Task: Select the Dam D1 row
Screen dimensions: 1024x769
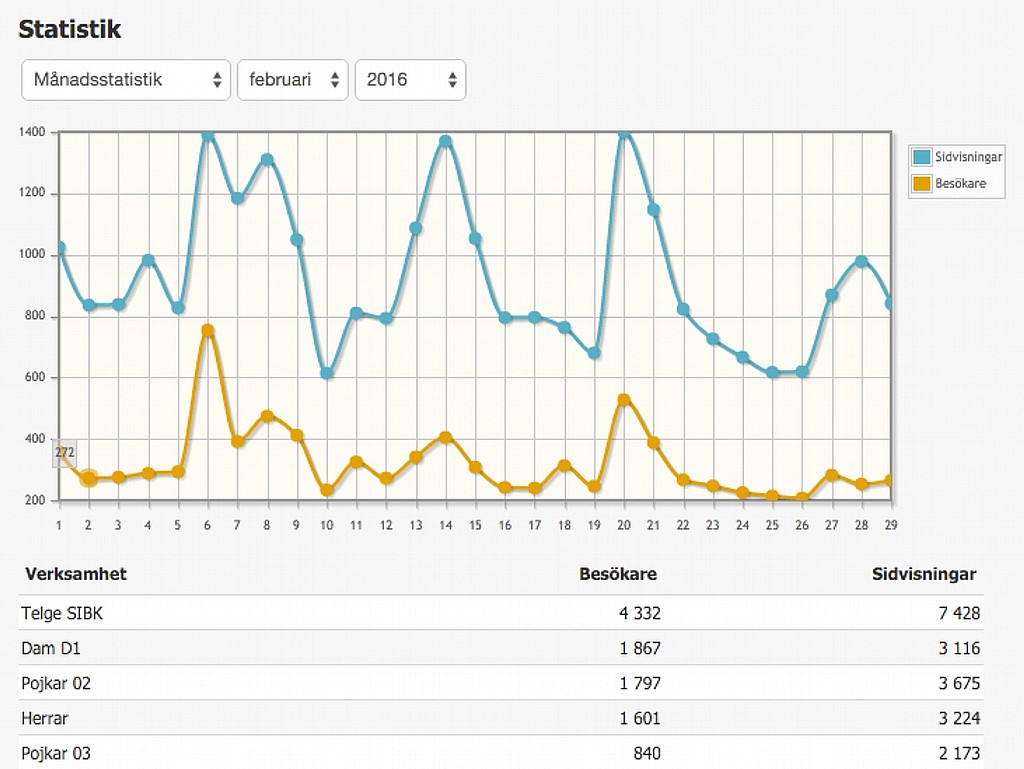Action: click(51, 648)
